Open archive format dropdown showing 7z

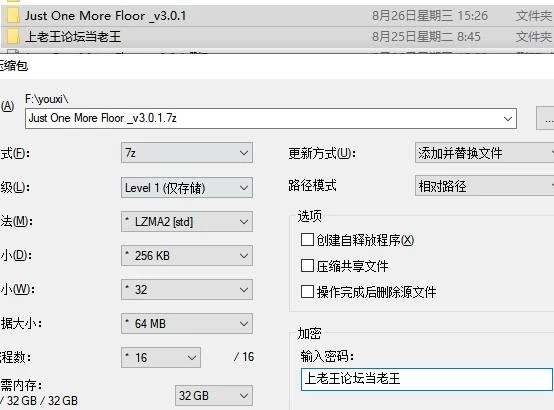[187, 153]
